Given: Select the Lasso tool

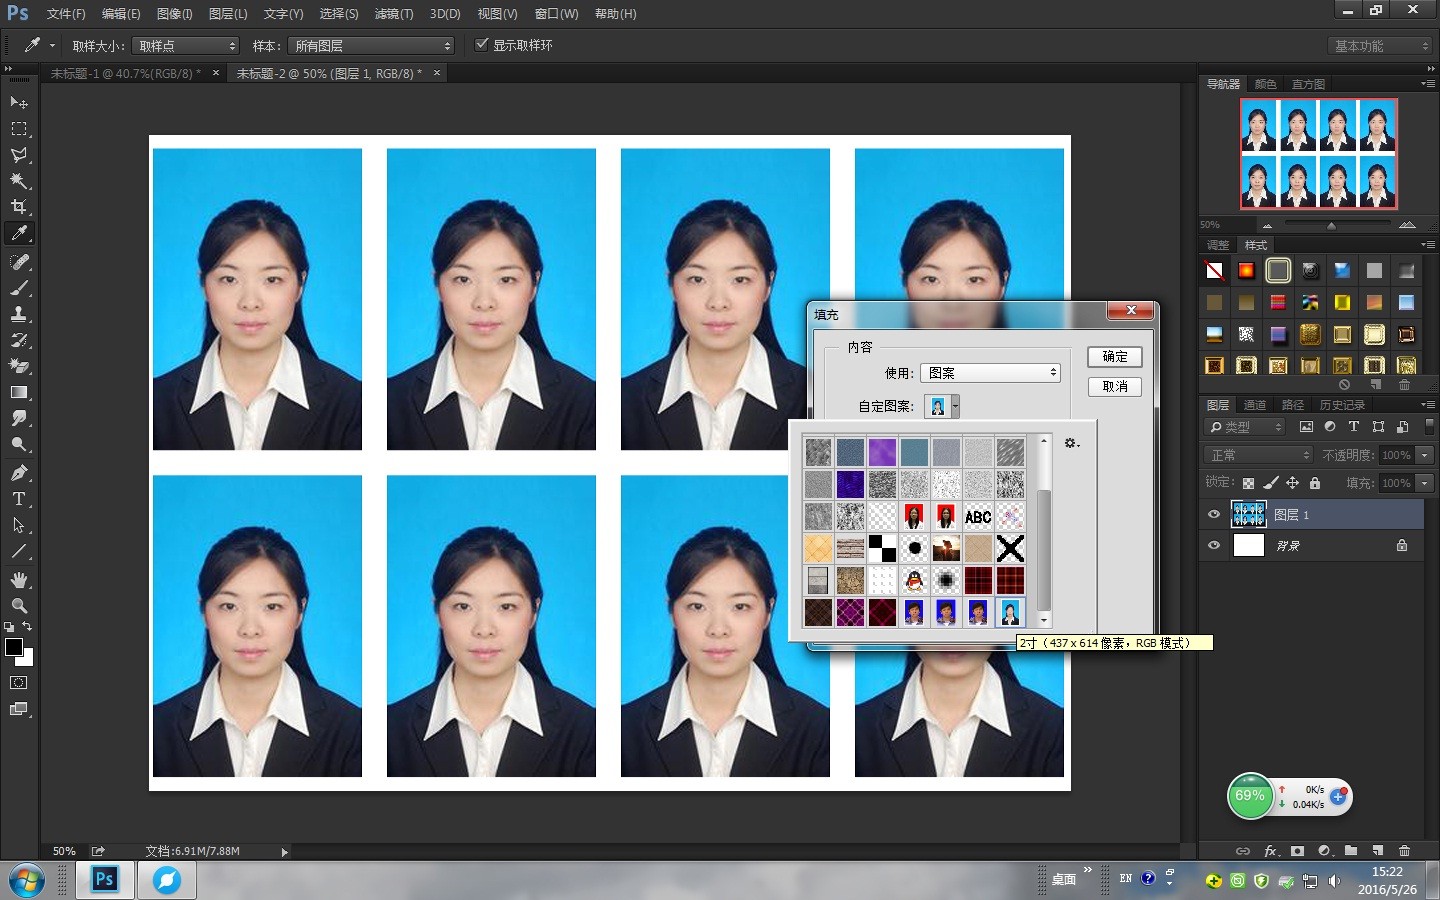Looking at the screenshot, I should pos(19,155).
